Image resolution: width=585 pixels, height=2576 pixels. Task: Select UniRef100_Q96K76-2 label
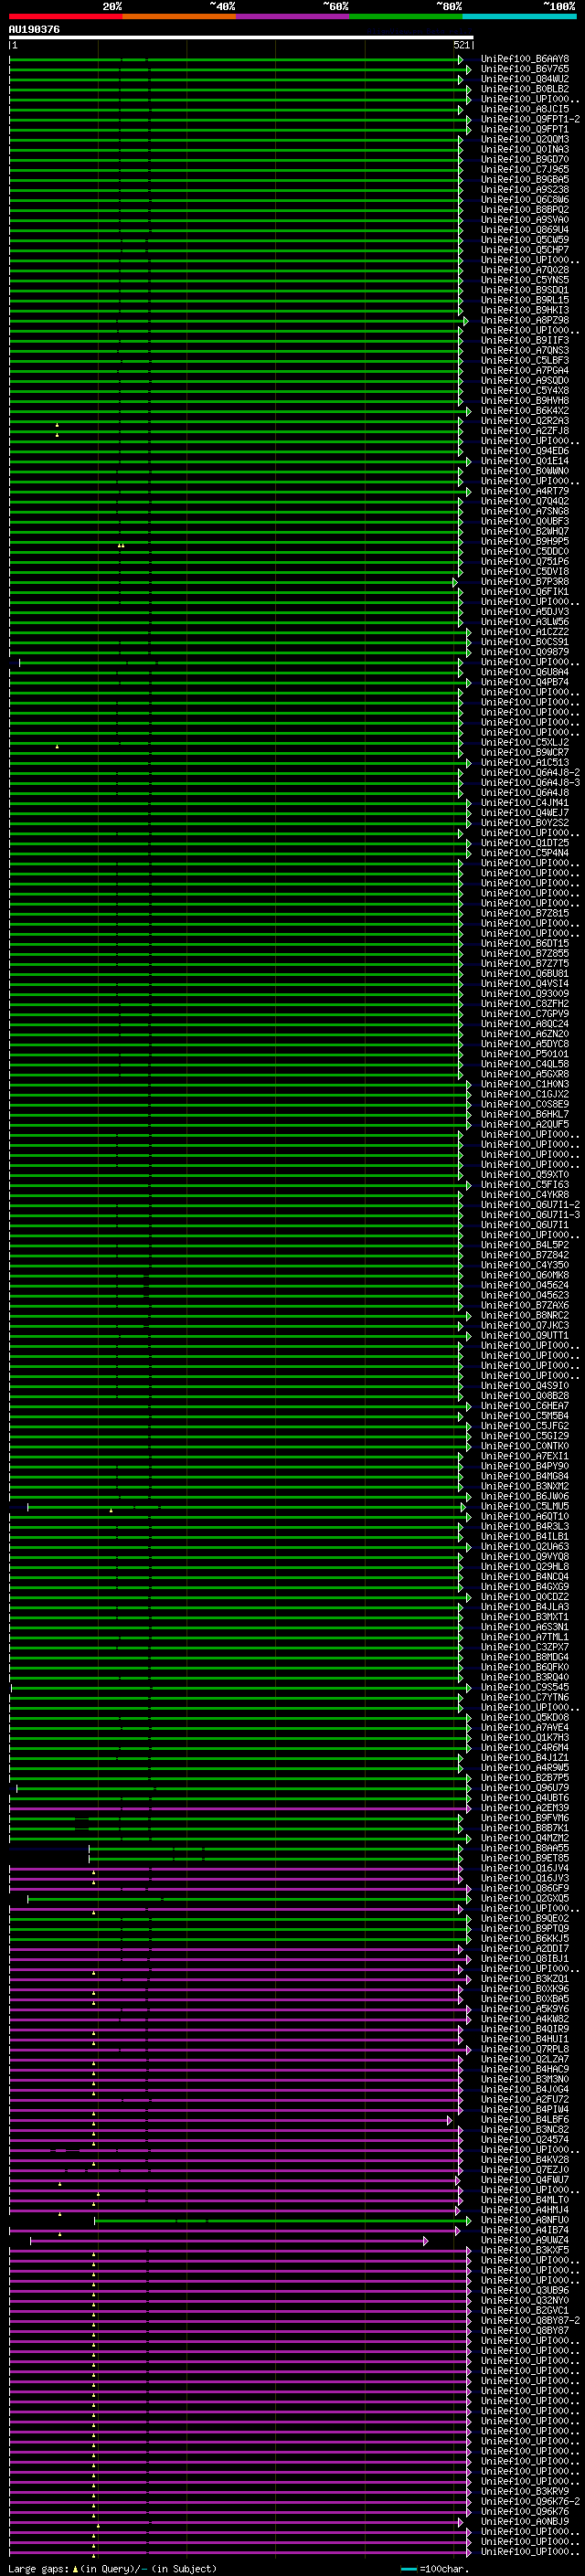pos(530,2501)
